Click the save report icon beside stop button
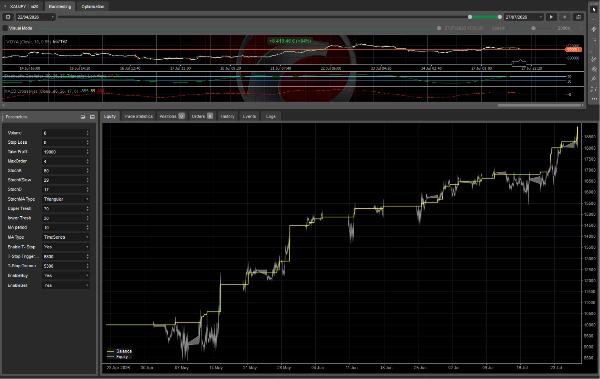This screenshot has width=600, height=379. (578, 17)
